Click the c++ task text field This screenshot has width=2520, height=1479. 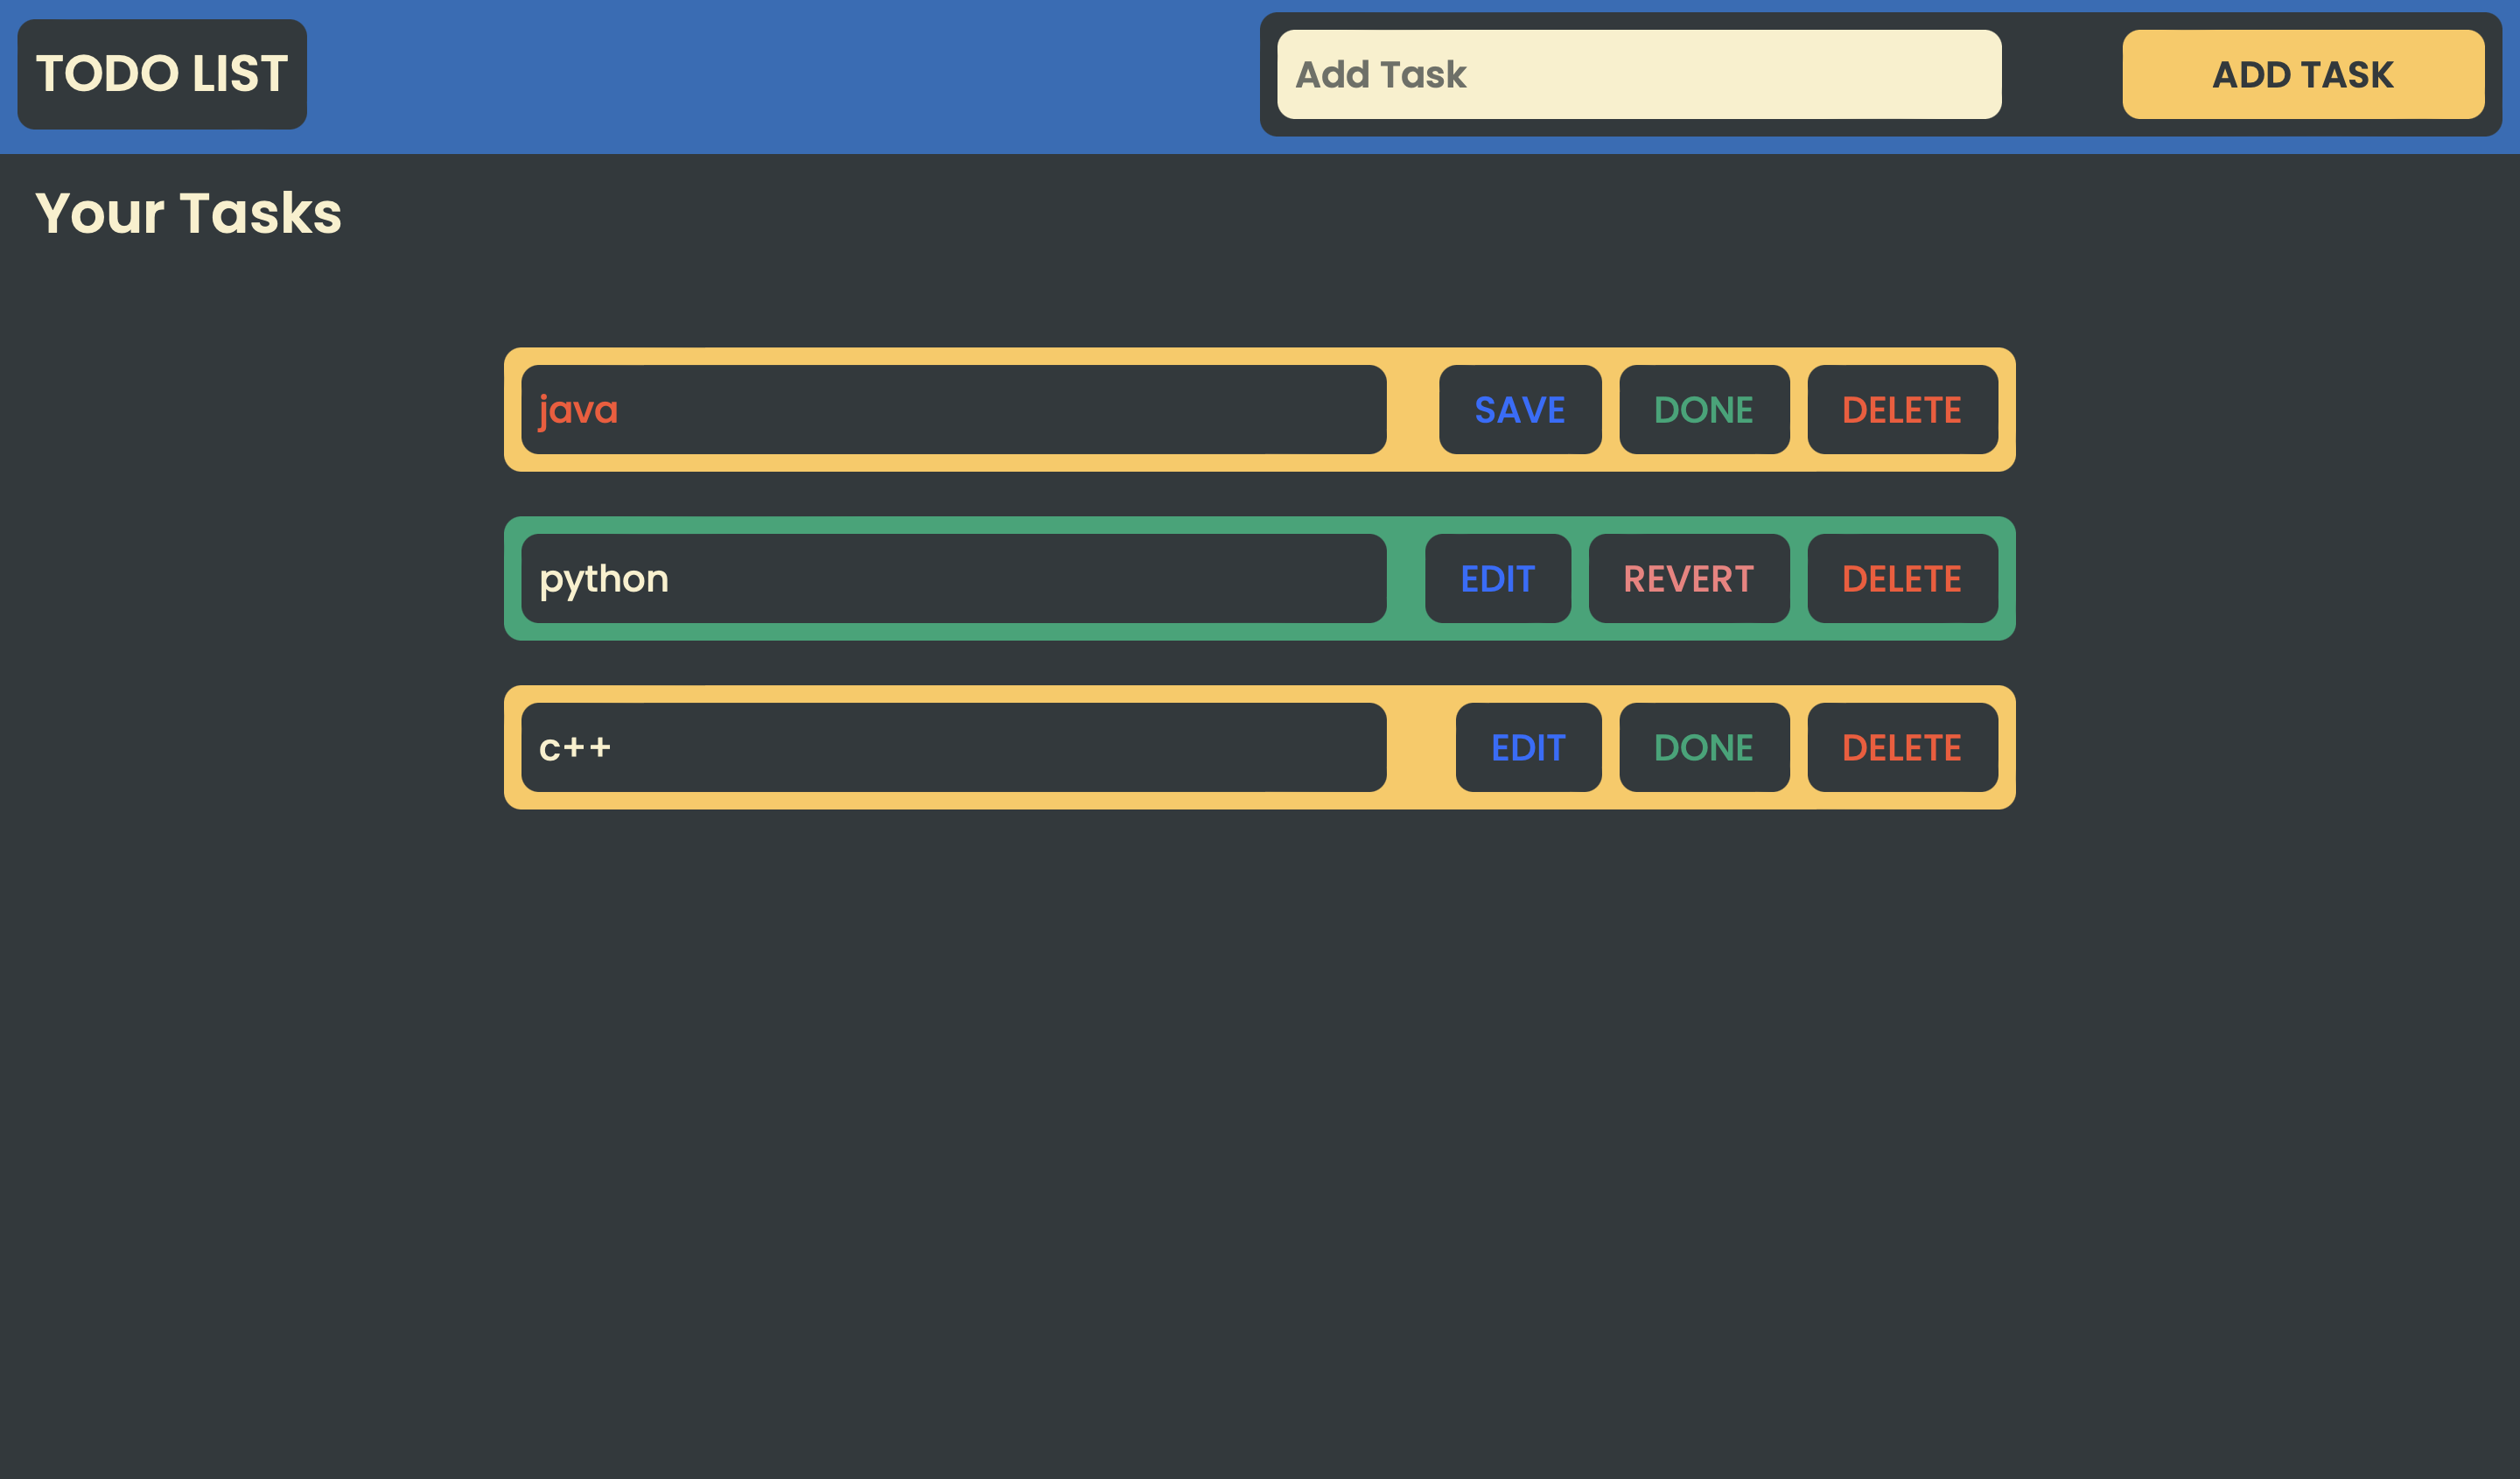tap(955, 747)
